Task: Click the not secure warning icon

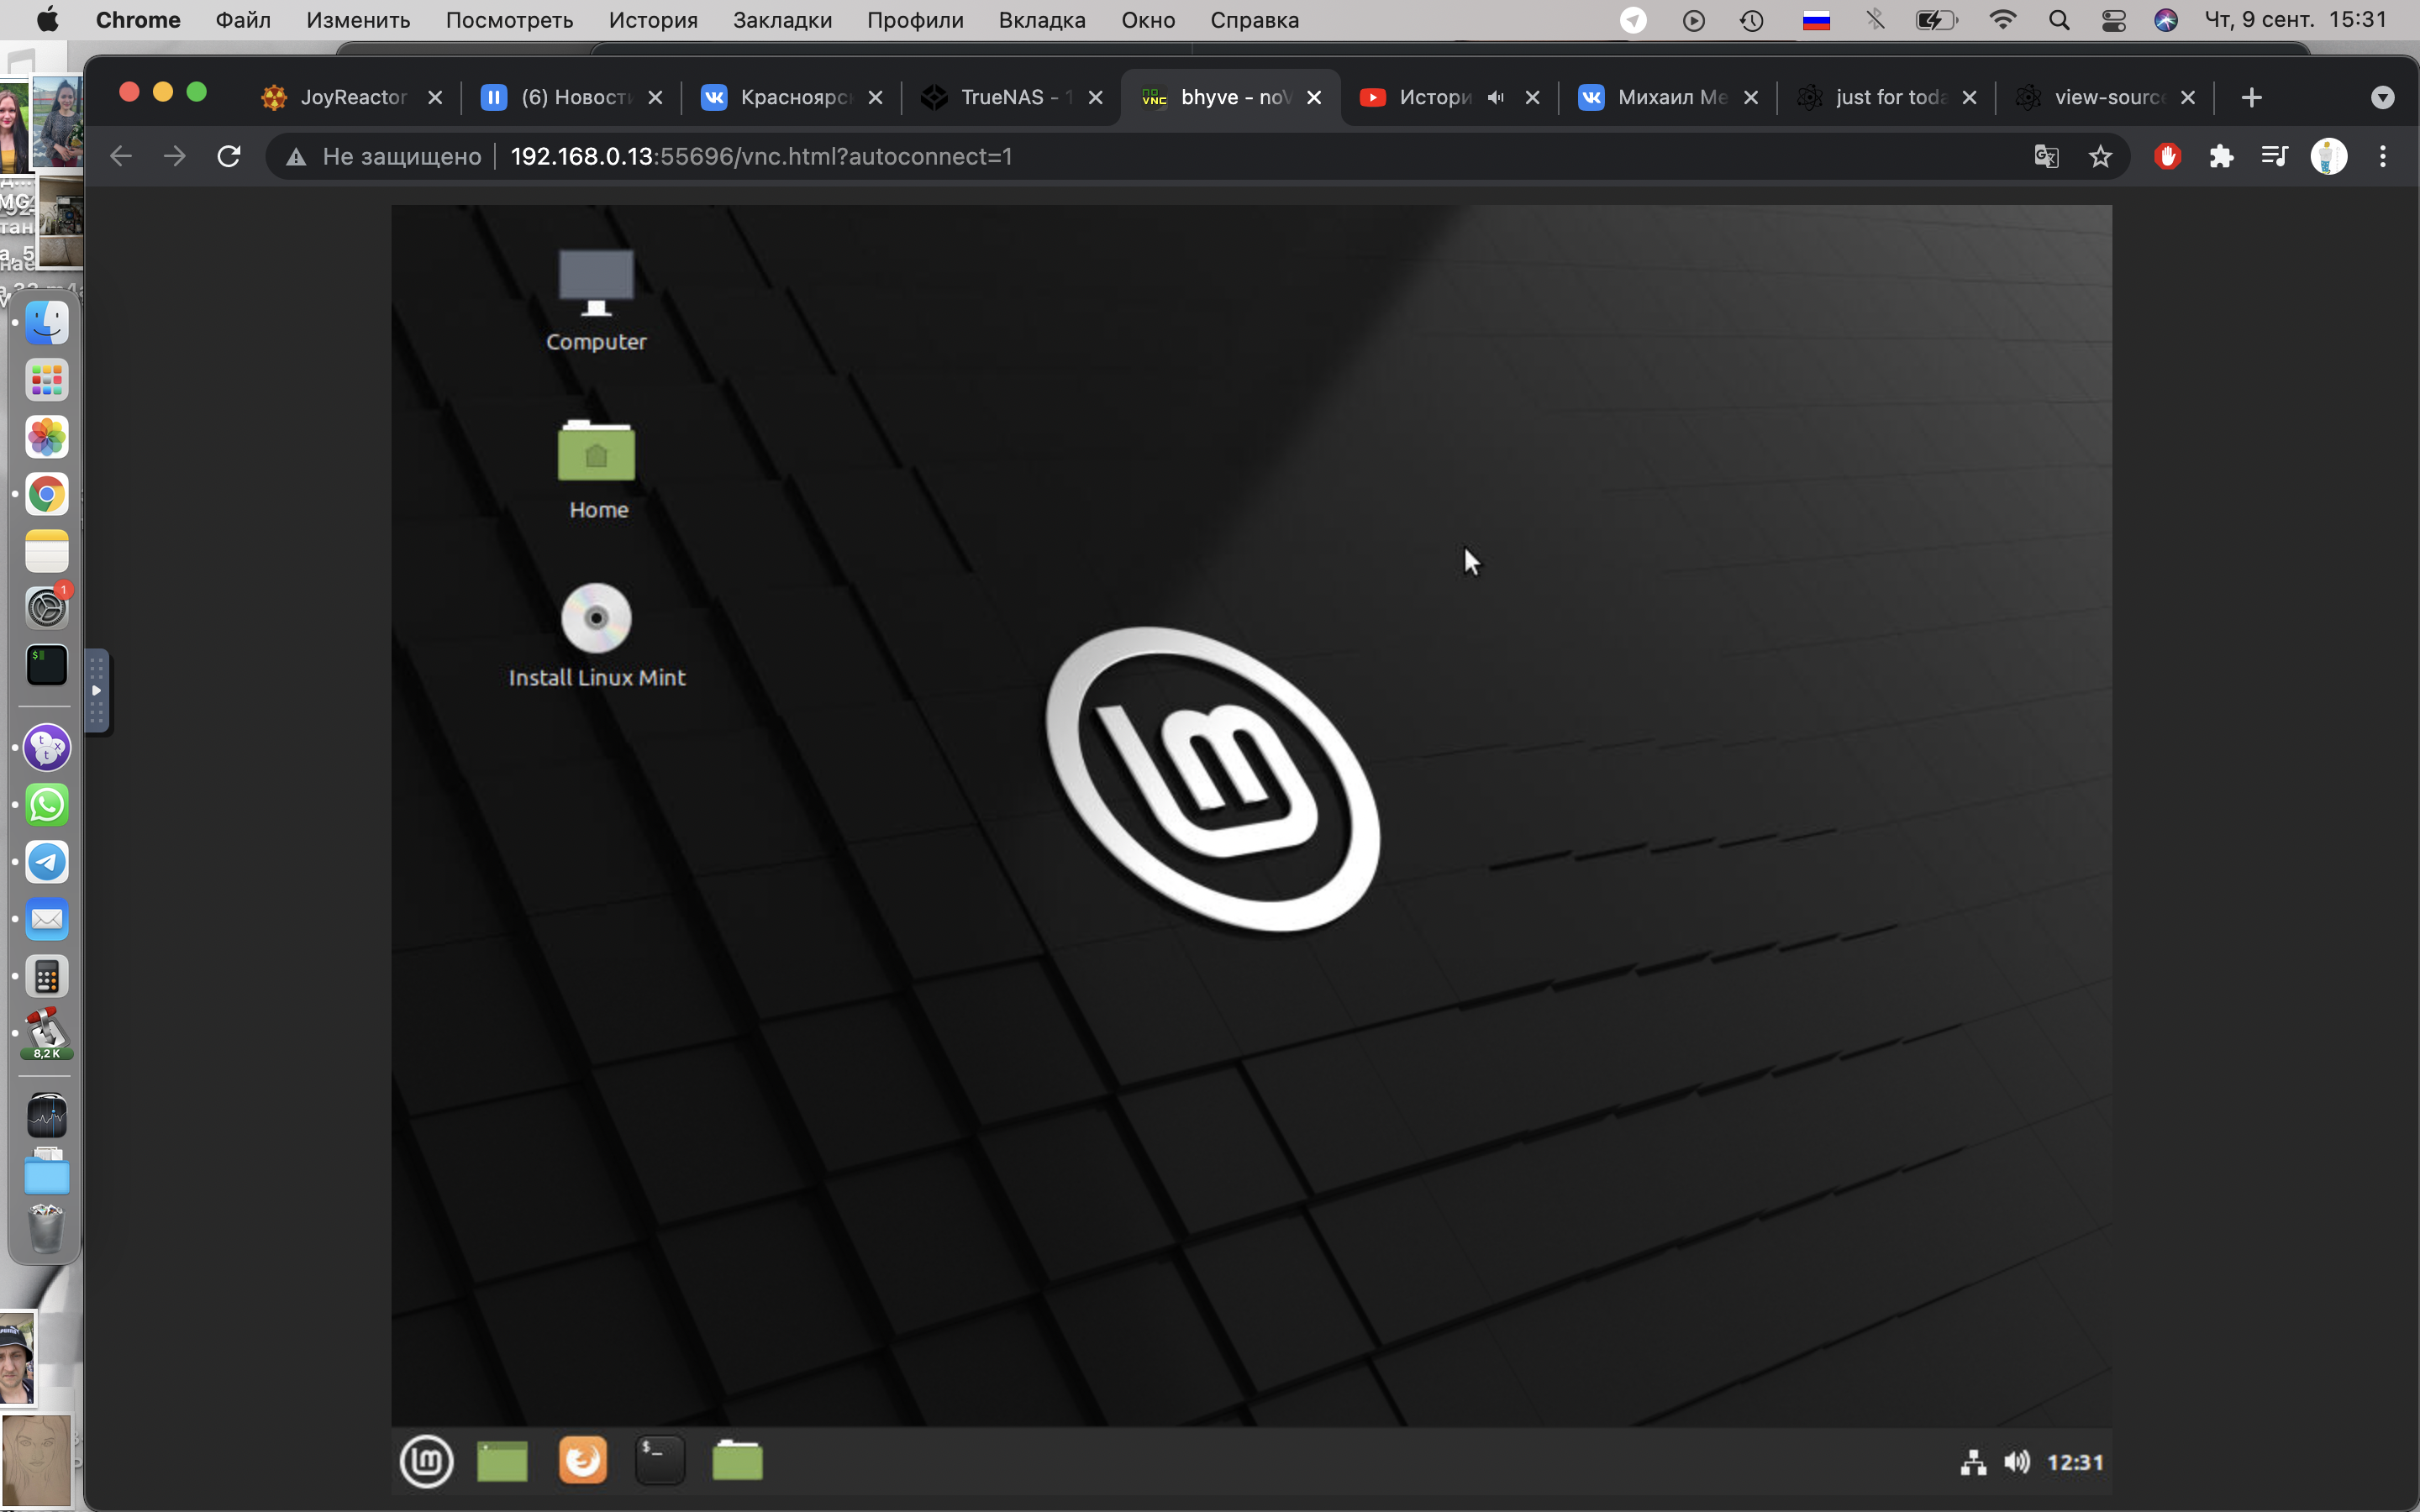Action: 295,157
